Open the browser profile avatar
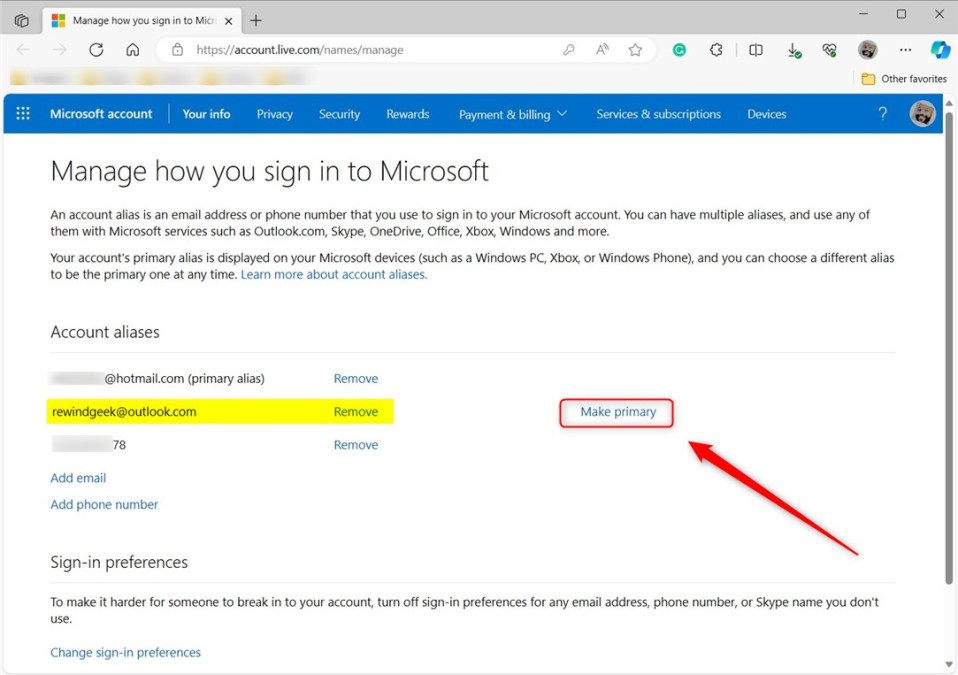958x675 pixels. (868, 50)
